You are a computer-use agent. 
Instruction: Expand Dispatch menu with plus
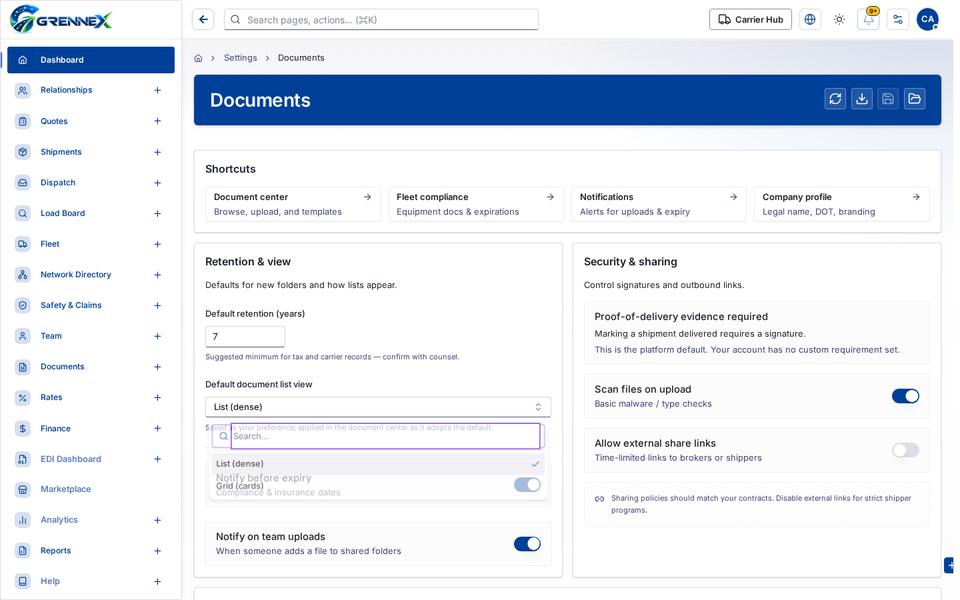click(x=157, y=182)
